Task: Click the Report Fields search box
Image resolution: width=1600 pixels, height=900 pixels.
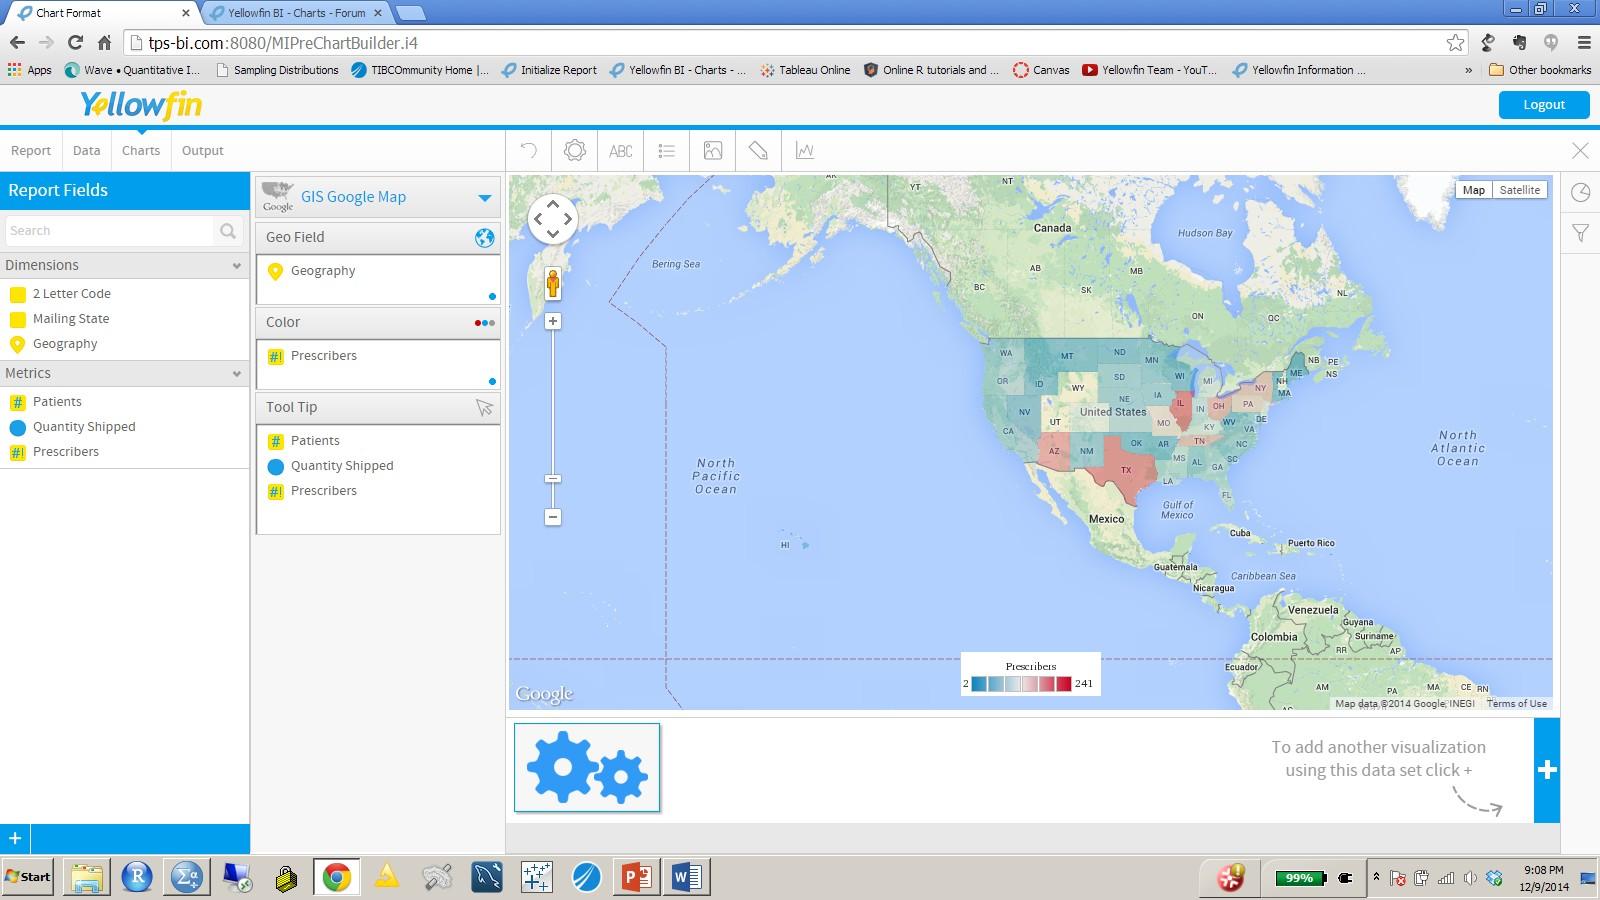Action: coord(110,231)
